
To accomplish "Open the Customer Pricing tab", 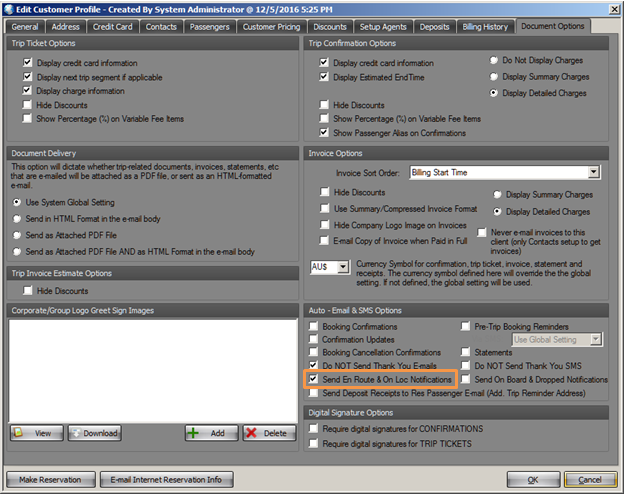I will tap(271, 27).
